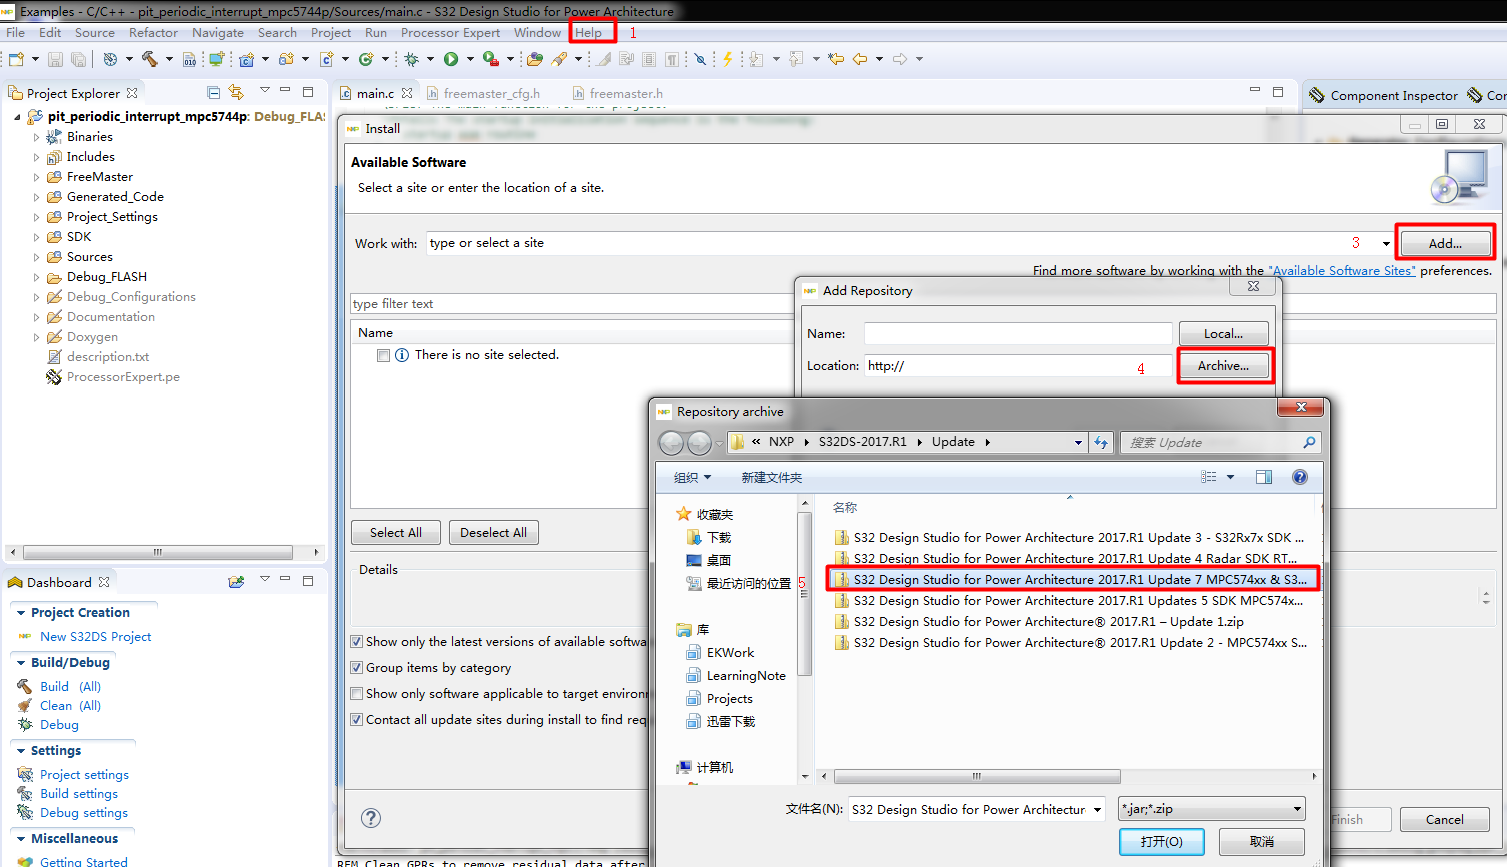
Task: Click the 打开(O) open button
Action: (1161, 841)
